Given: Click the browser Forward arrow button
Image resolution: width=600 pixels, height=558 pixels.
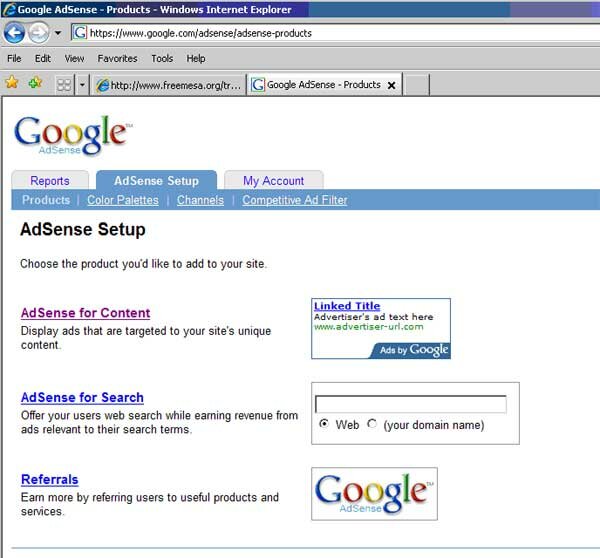Looking at the screenshot, I should (39, 33).
